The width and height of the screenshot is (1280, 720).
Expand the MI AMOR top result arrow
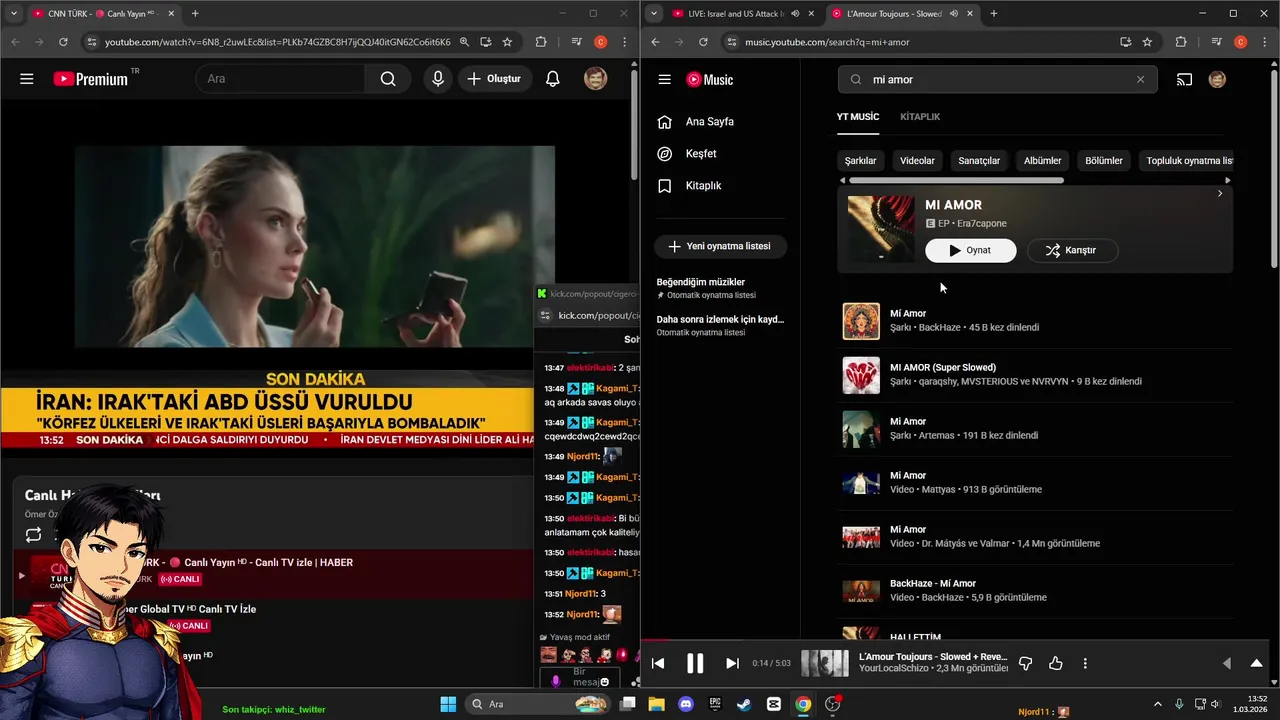(x=1220, y=194)
